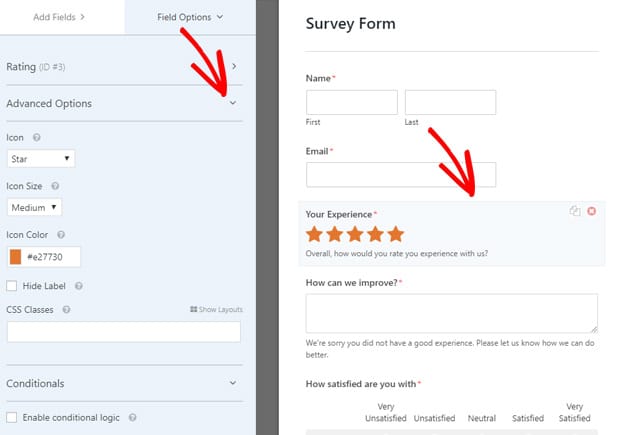The height and width of the screenshot is (435, 620).
Task: Click the orange Icon Color swatch
Action: (x=15, y=257)
